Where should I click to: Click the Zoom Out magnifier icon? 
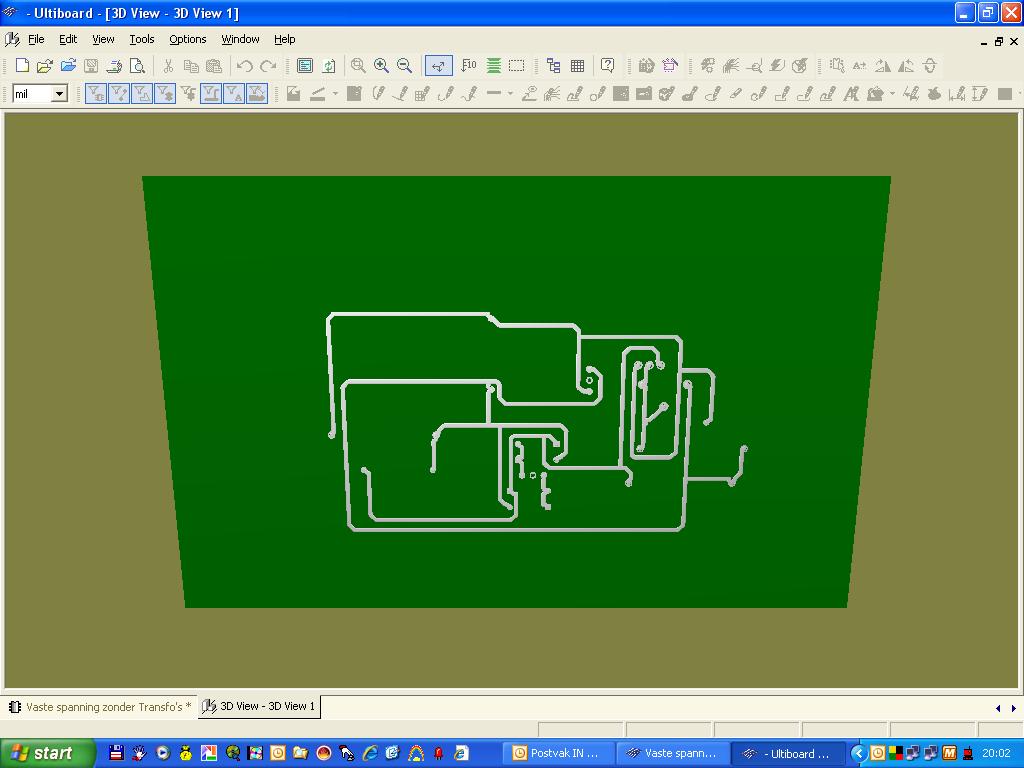pyautogui.click(x=404, y=66)
